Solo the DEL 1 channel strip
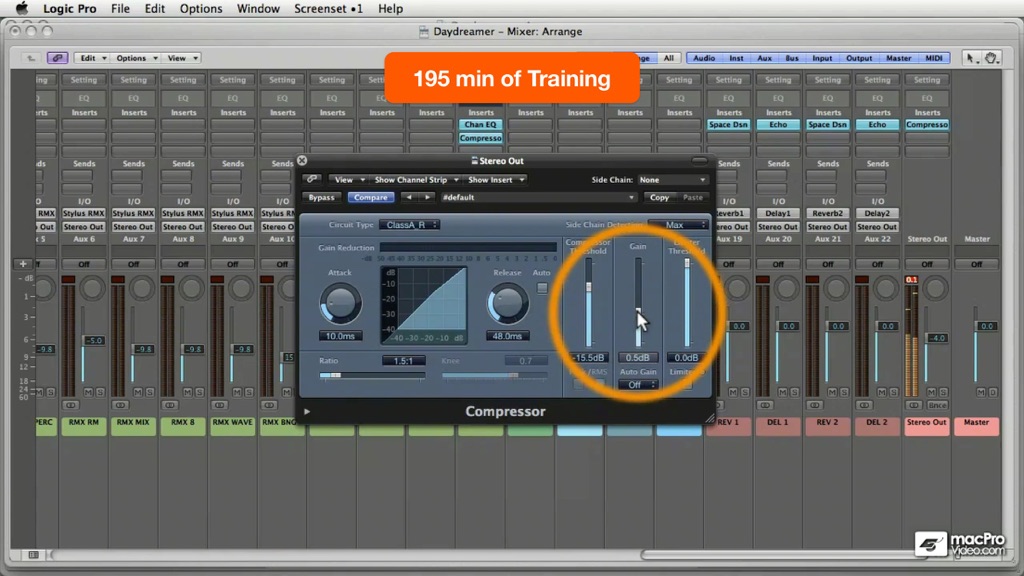 click(794, 392)
